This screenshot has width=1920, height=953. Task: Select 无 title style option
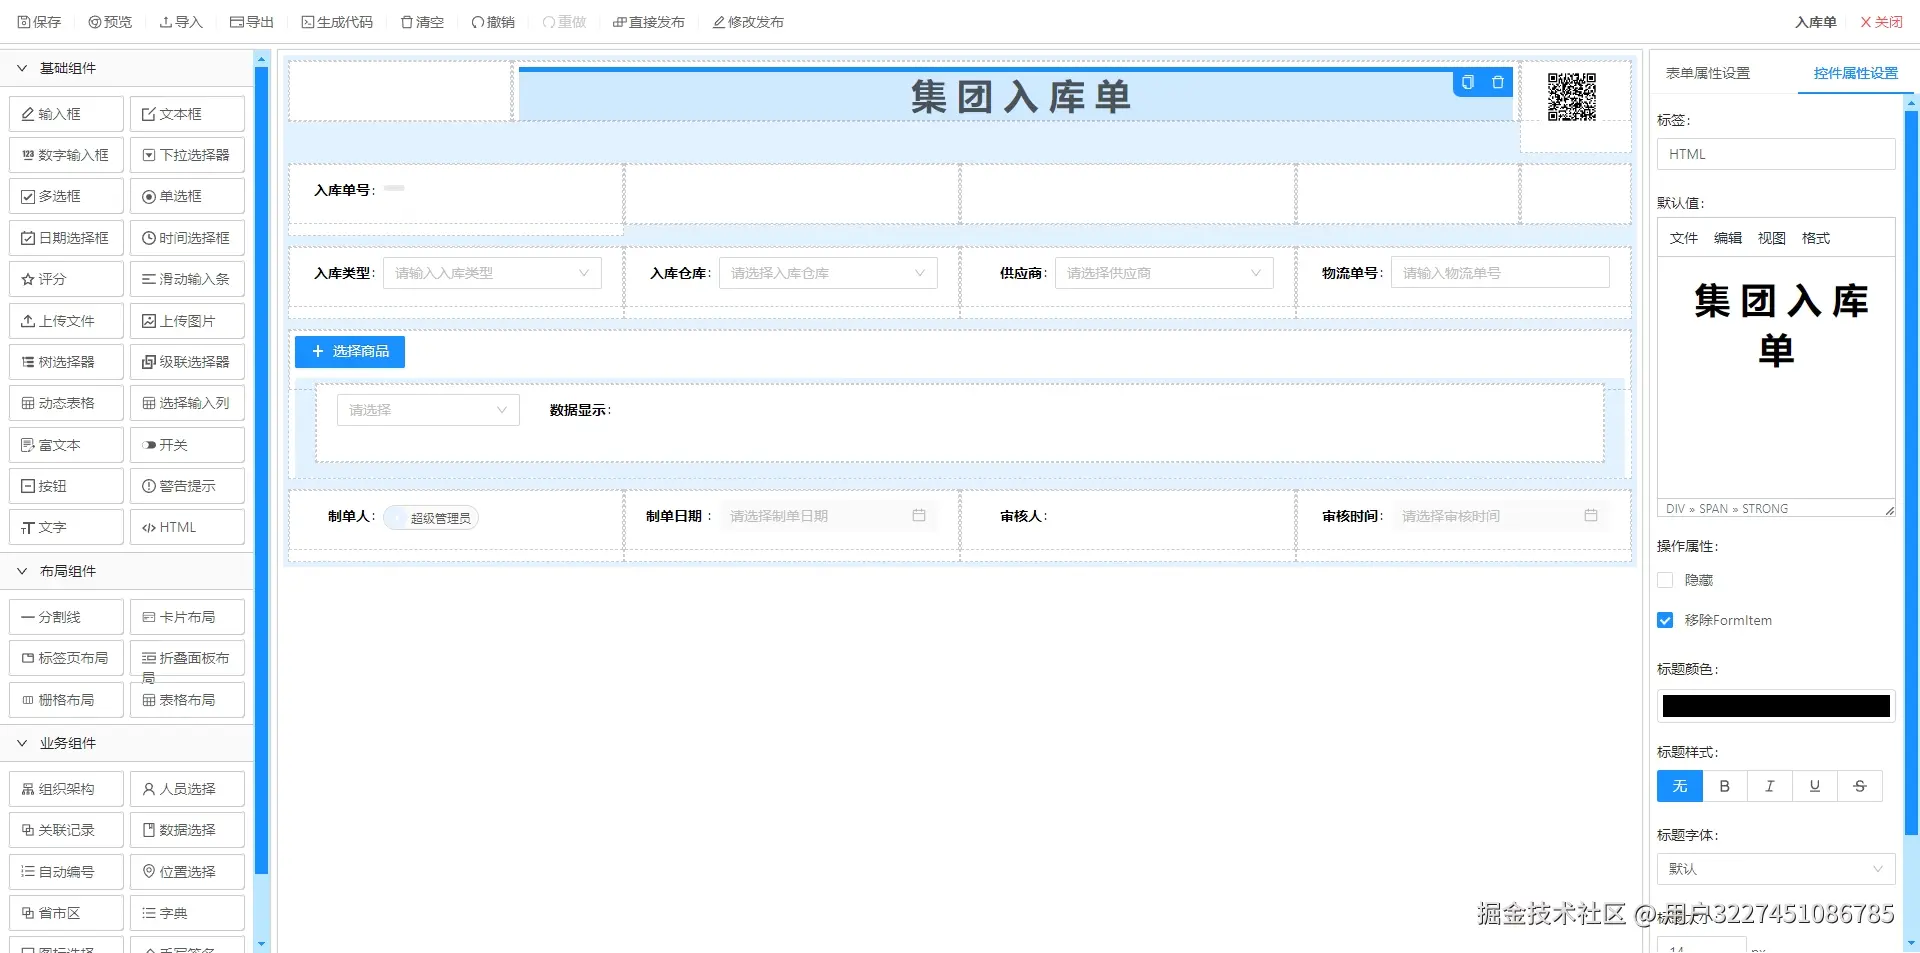(x=1680, y=786)
